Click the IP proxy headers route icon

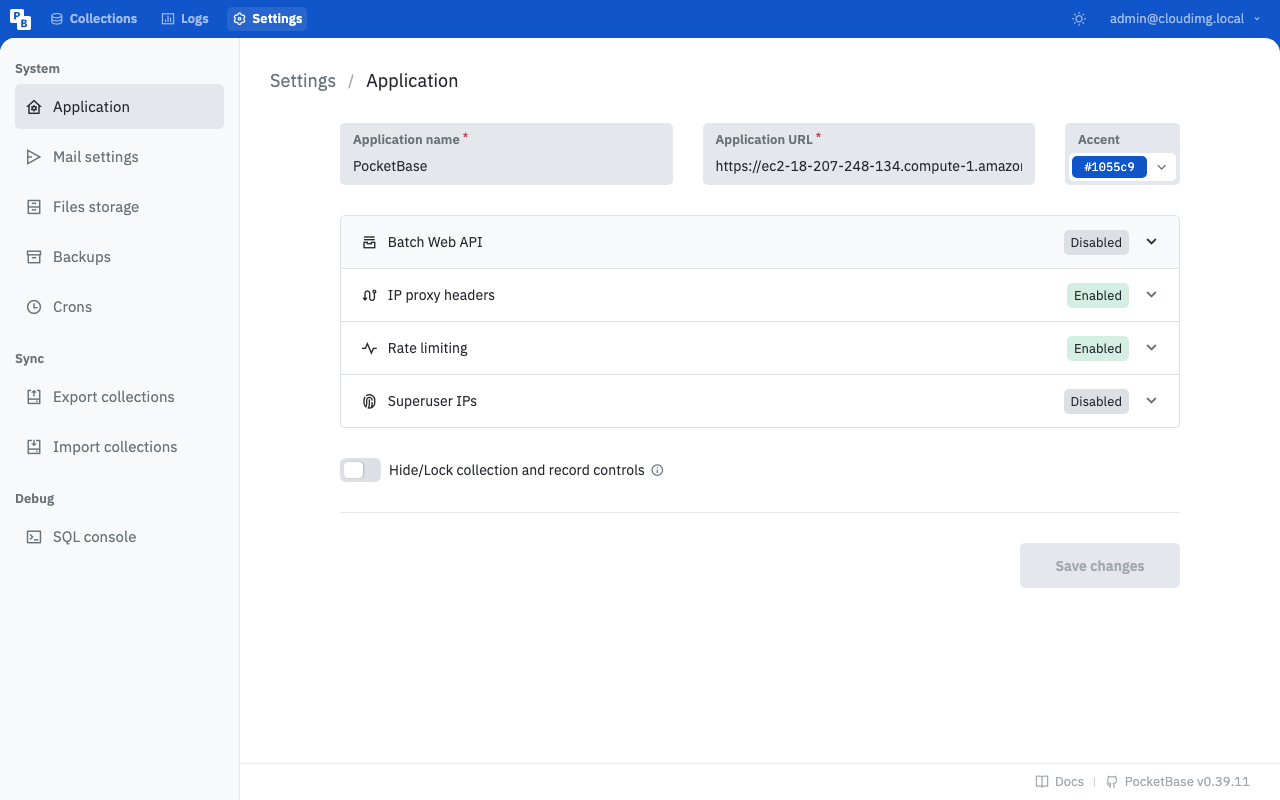coord(369,295)
